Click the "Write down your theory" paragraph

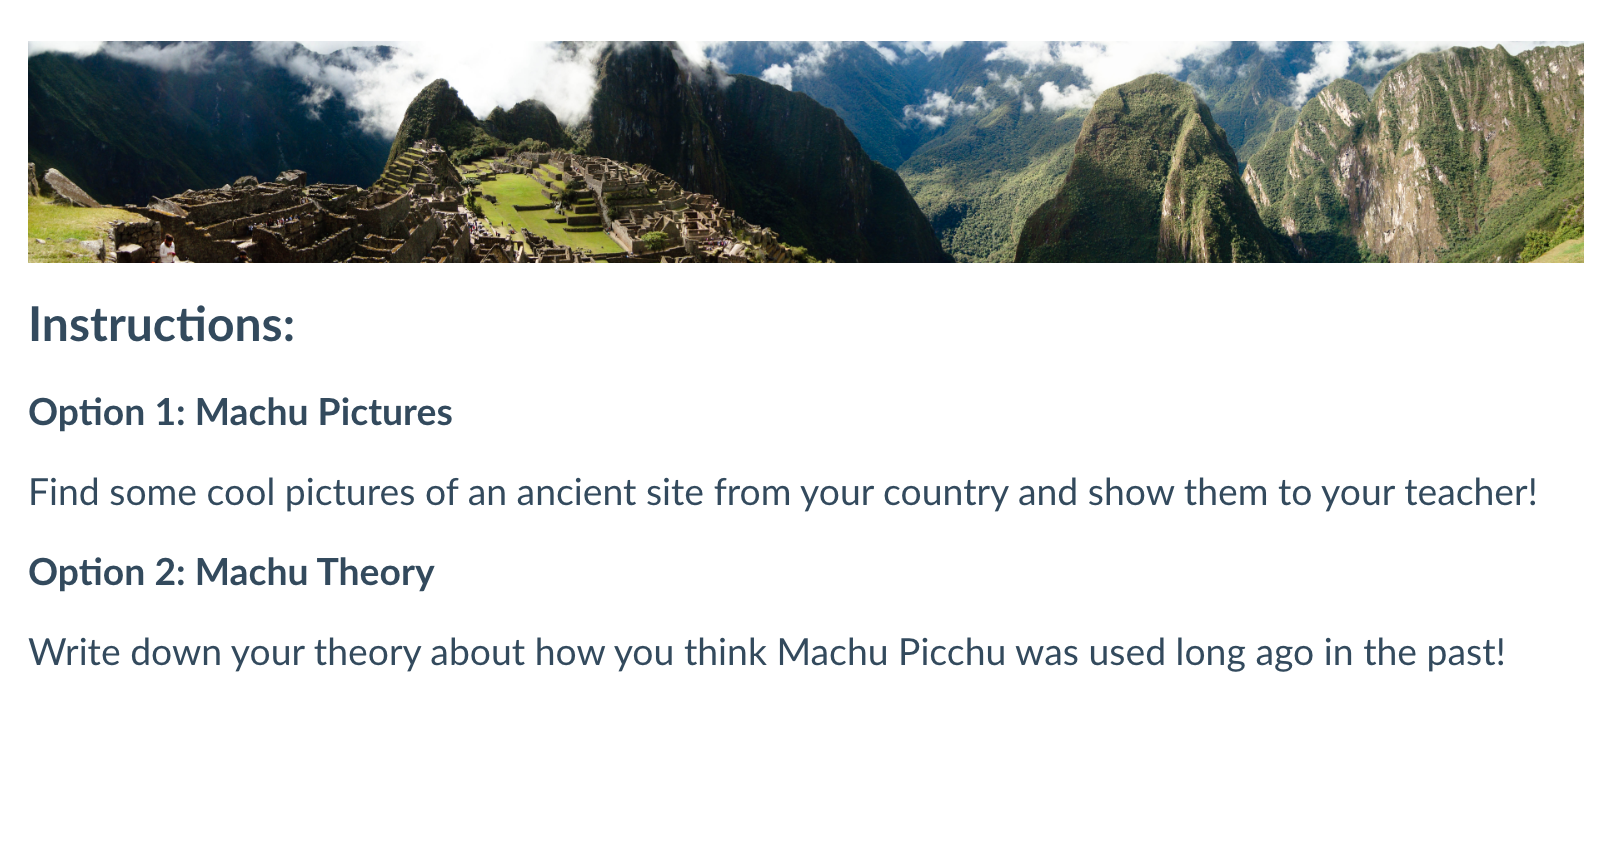[x=767, y=653]
